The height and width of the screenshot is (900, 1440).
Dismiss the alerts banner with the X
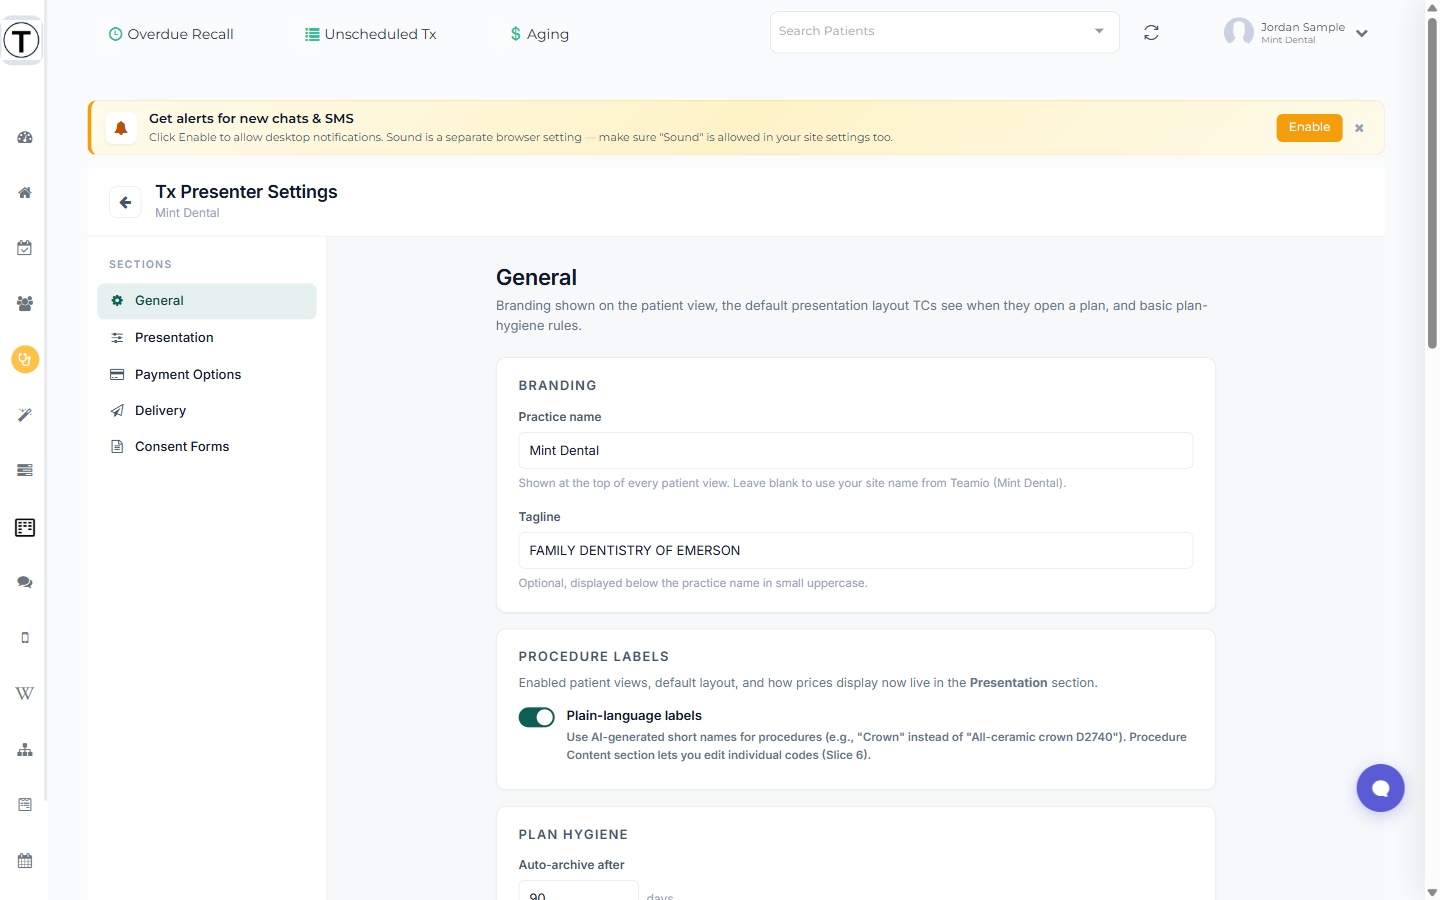coord(1359,128)
